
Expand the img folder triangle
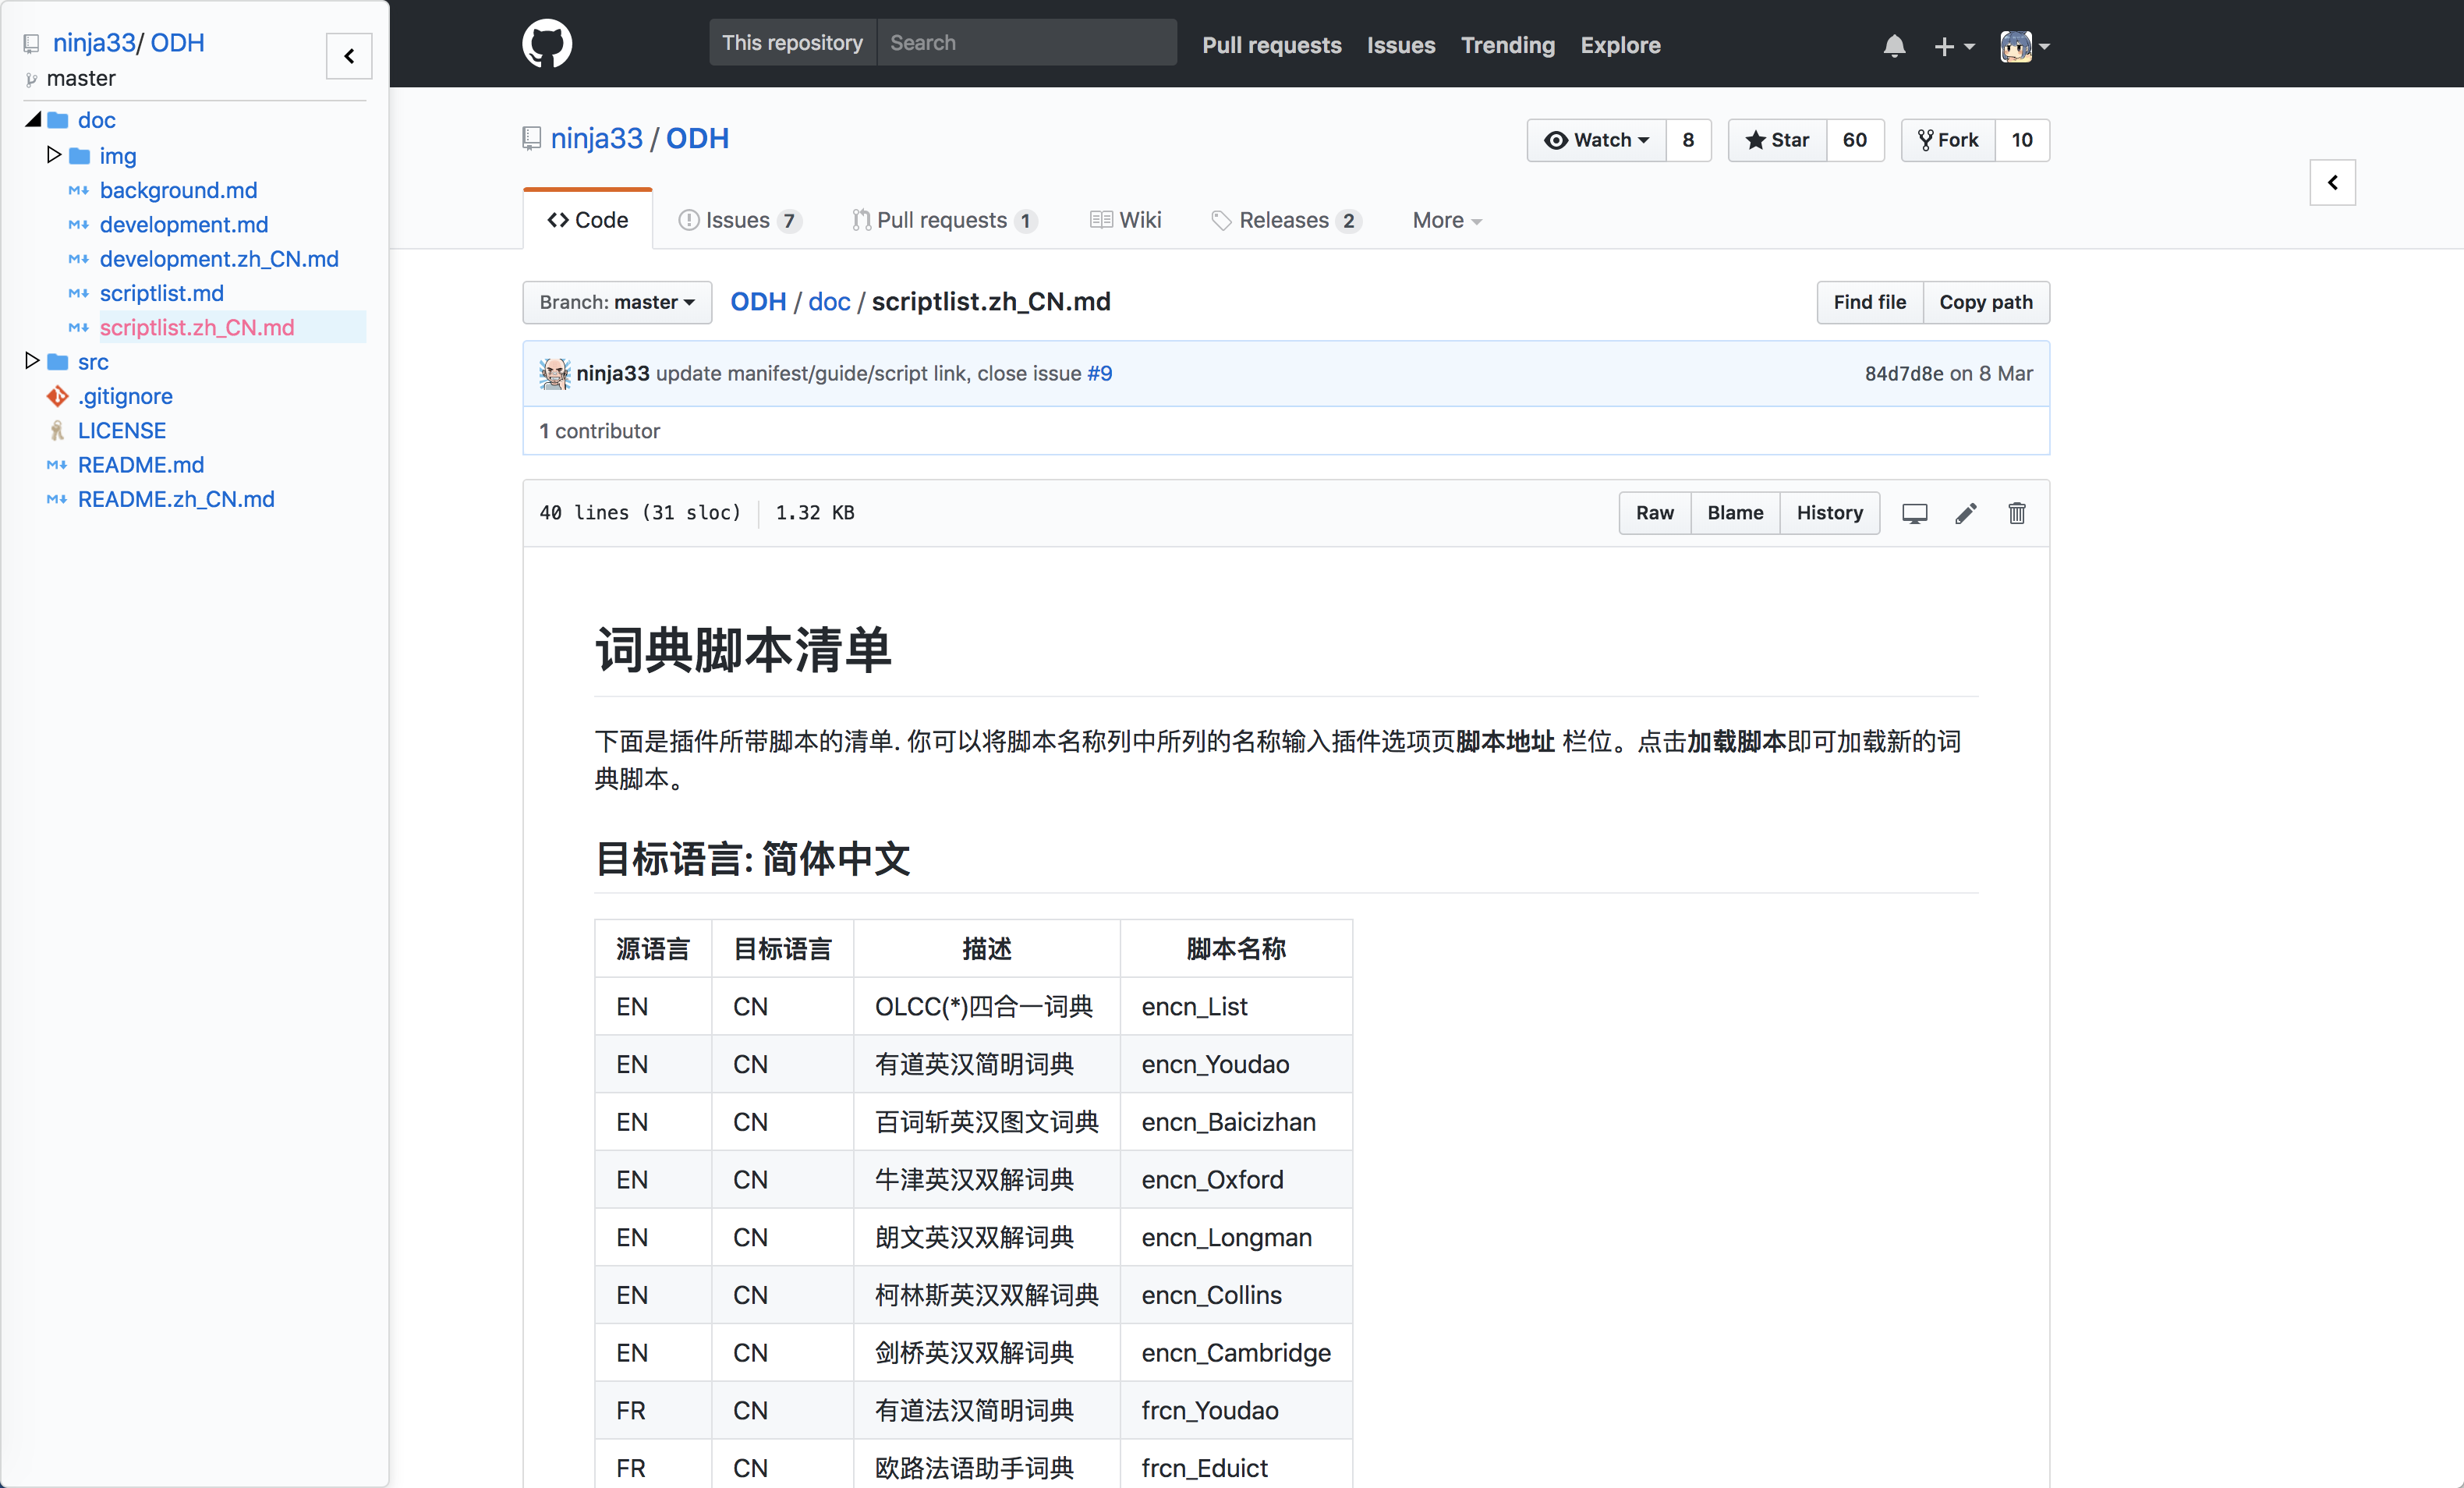(x=54, y=155)
